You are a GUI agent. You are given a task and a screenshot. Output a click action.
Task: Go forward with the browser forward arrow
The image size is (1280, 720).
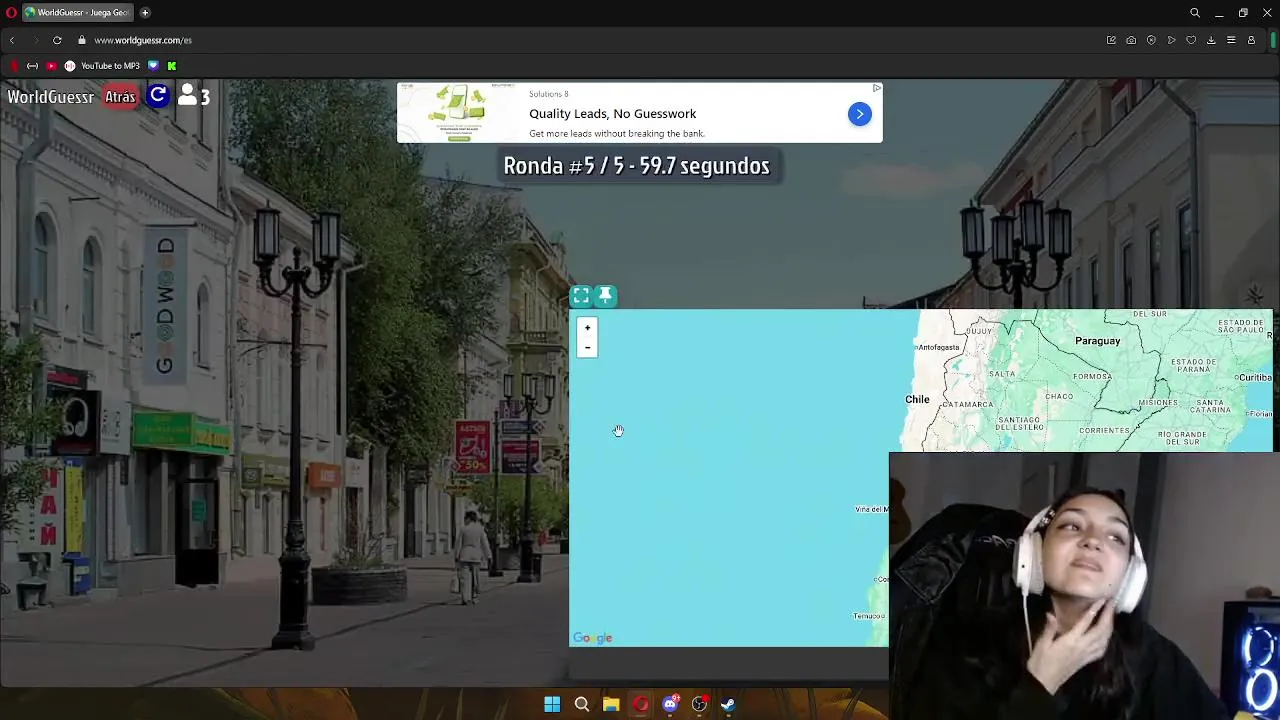tap(35, 40)
